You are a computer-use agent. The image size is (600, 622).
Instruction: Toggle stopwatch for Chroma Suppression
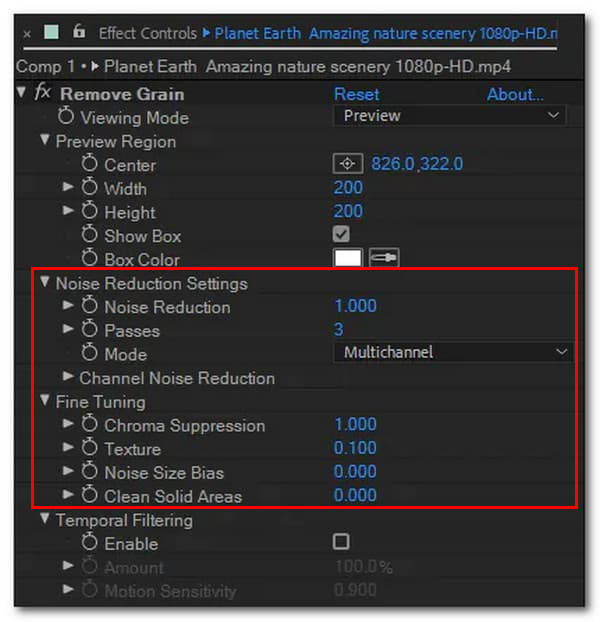point(90,424)
